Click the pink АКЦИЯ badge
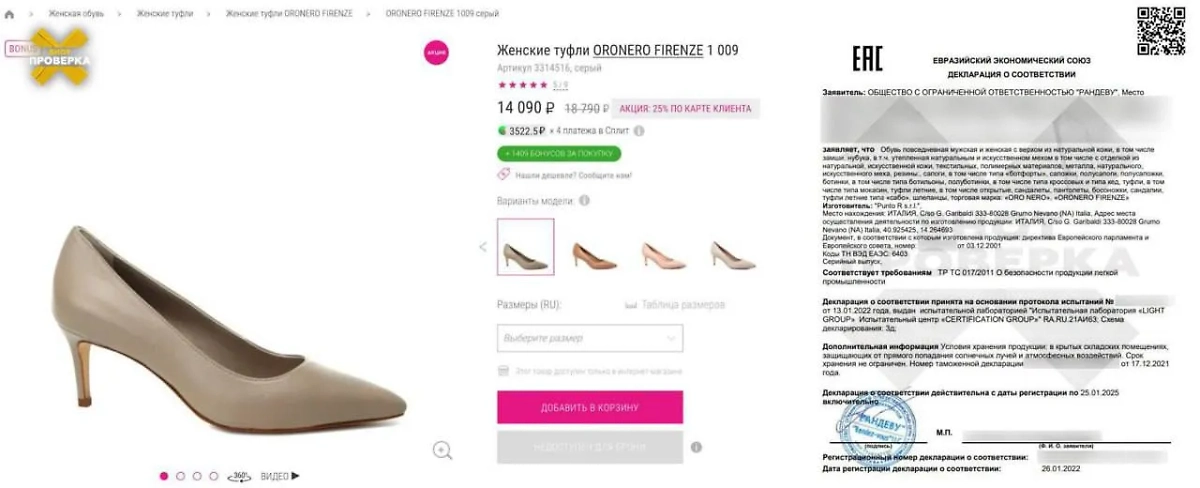Image resolution: width=1200 pixels, height=488 pixels. click(x=436, y=52)
